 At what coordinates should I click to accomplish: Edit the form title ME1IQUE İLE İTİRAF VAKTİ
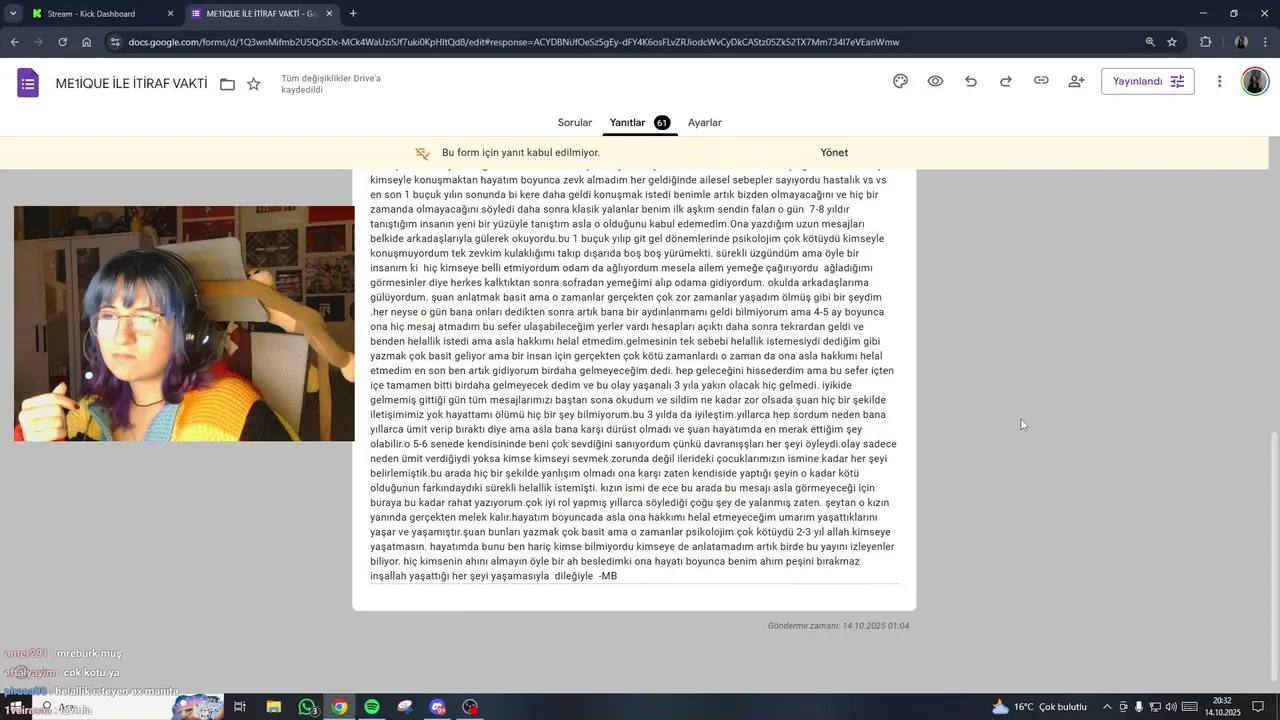tap(131, 84)
